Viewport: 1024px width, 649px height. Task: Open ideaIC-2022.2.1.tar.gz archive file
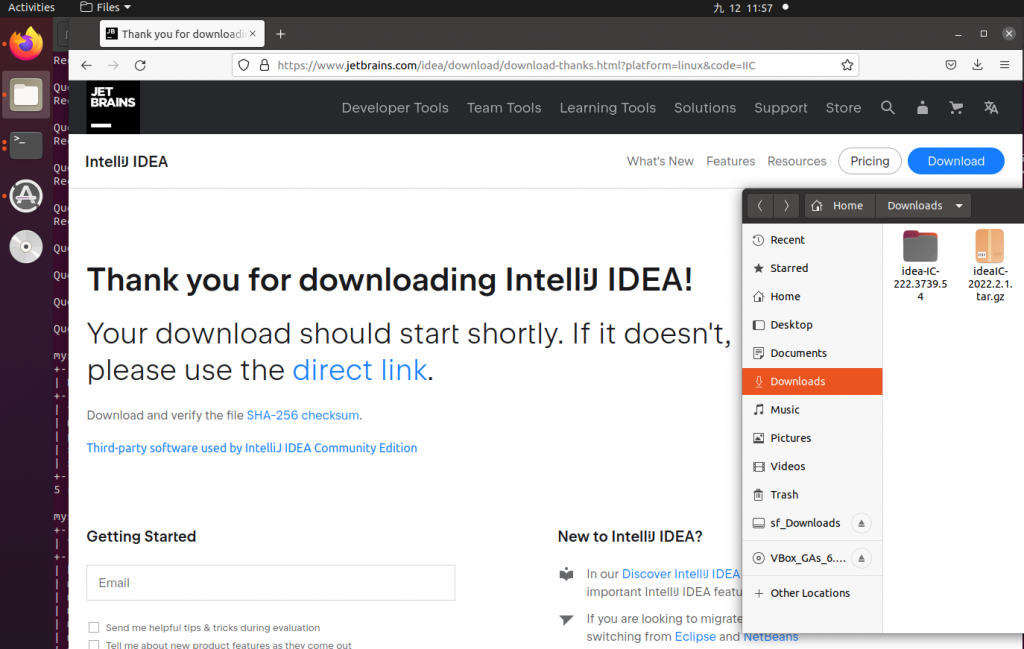click(x=990, y=264)
